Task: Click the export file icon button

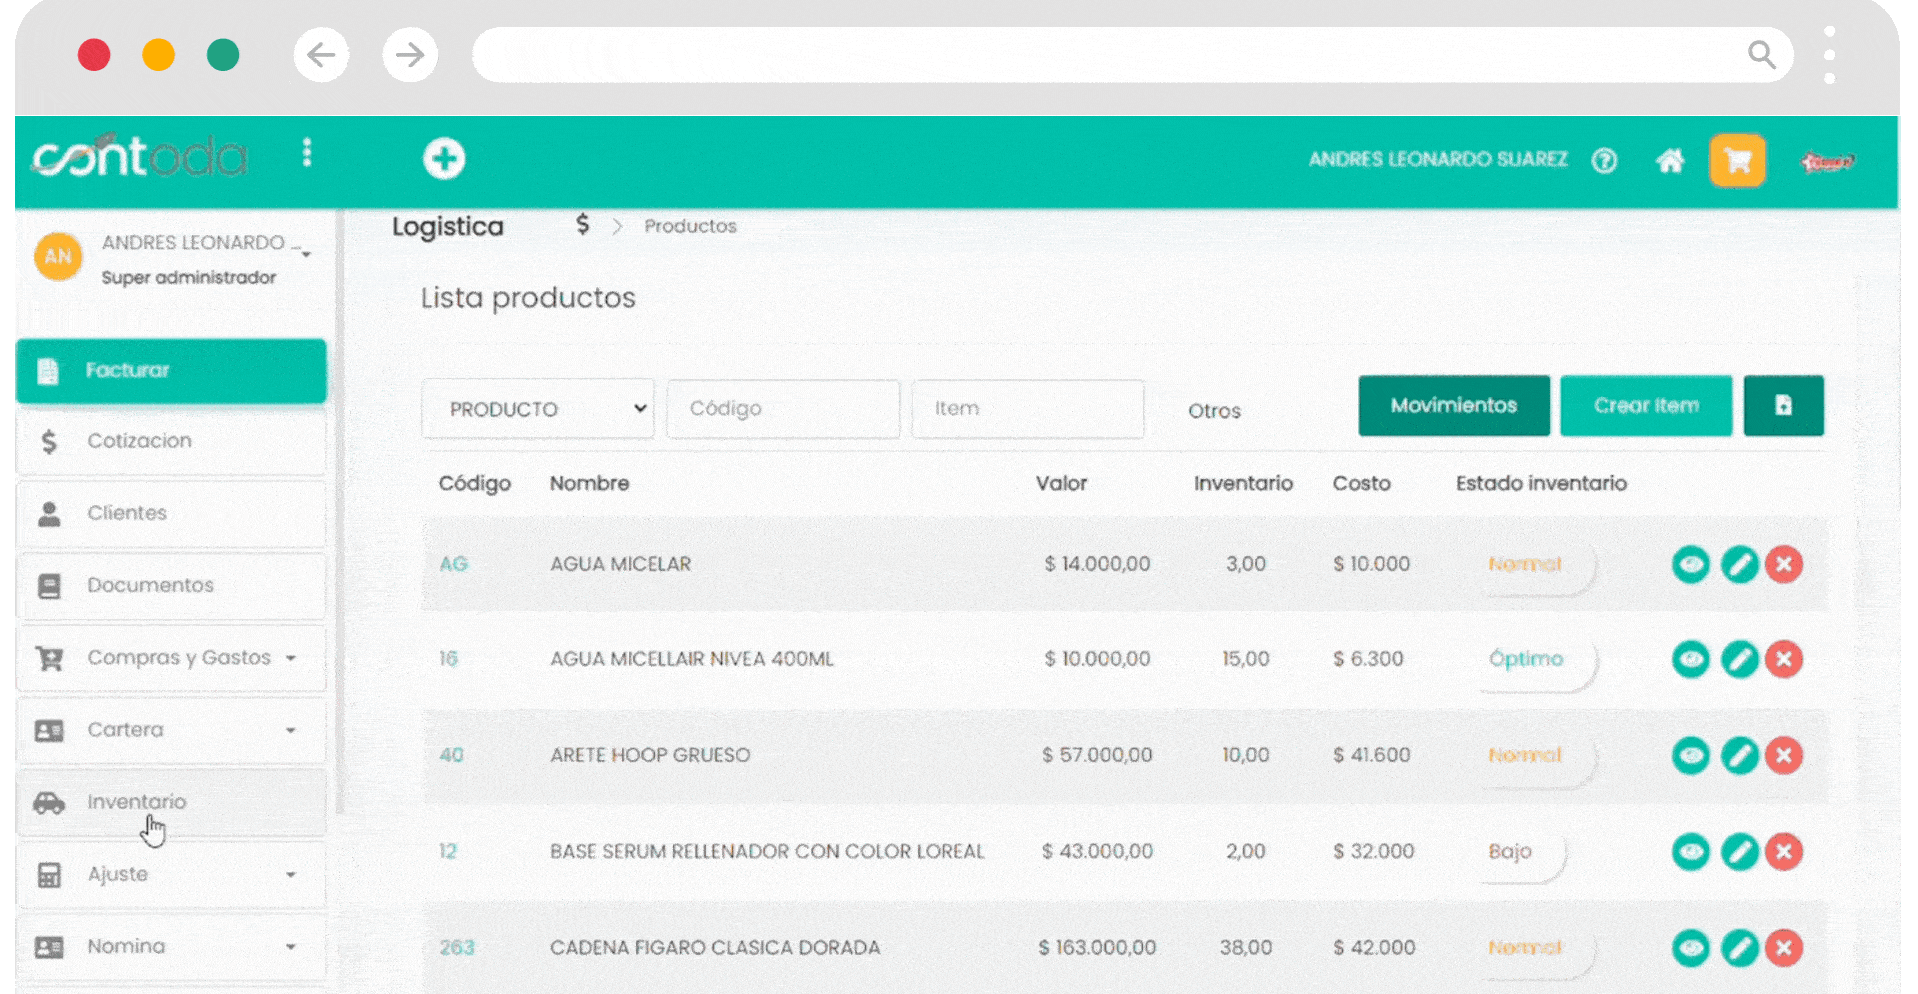Action: pos(1783,406)
